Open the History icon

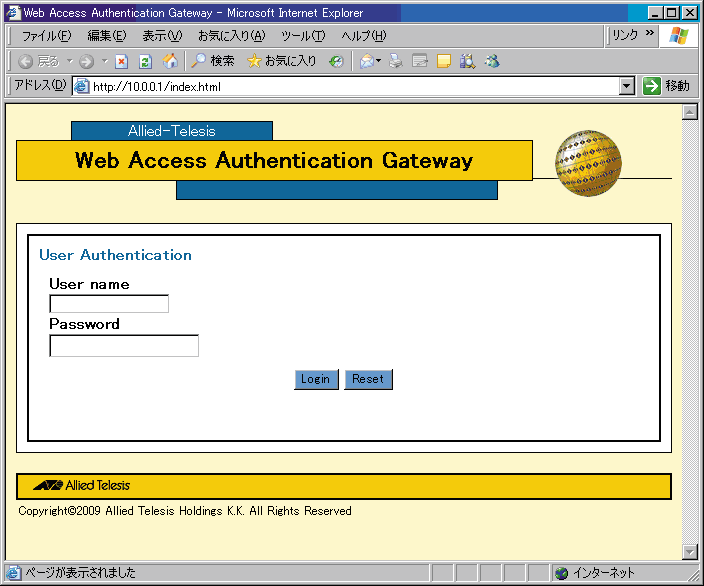336,61
